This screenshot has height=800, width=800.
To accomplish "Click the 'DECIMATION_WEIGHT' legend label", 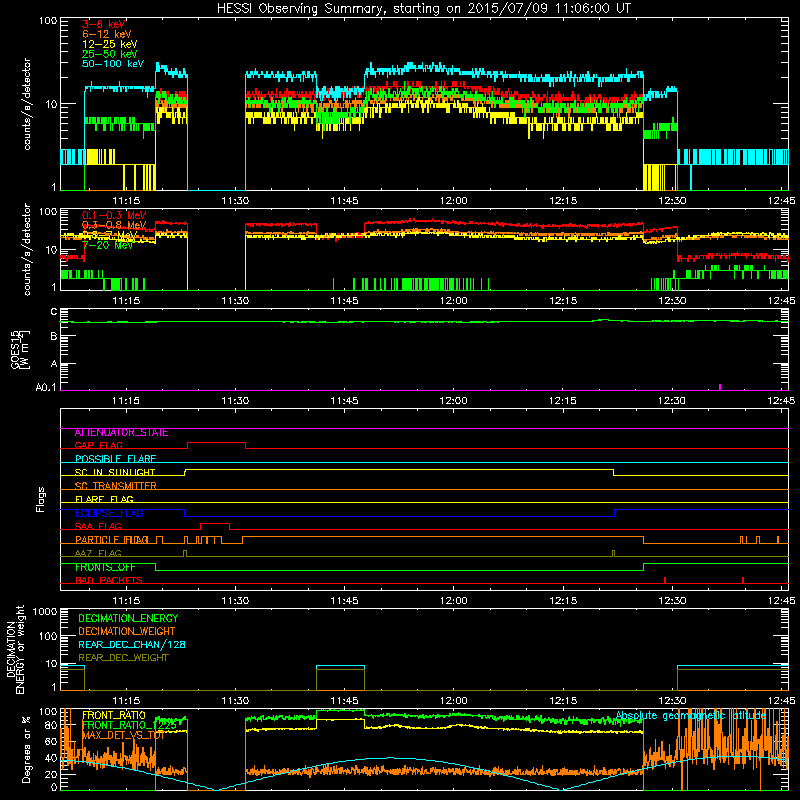I will [x=127, y=632].
